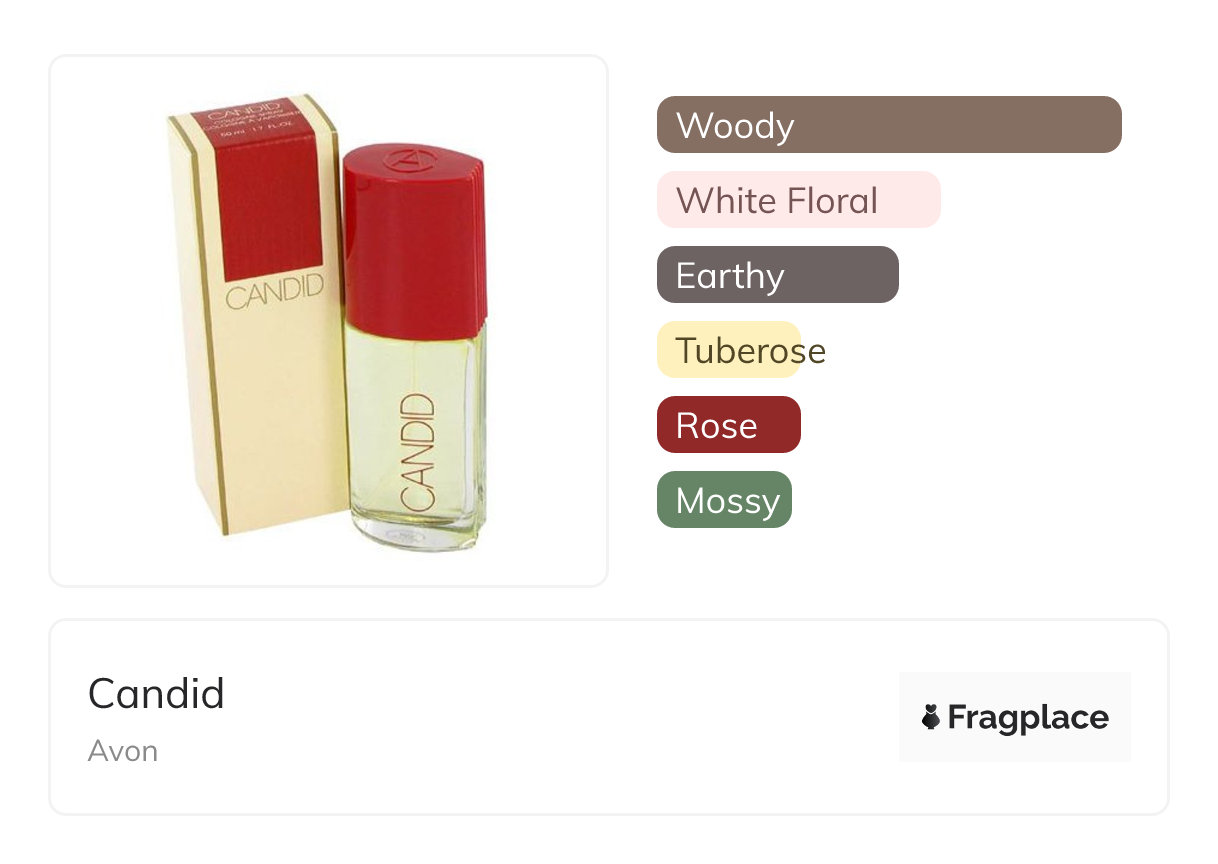Open the Fragplace wordmark text

pos(1028,718)
